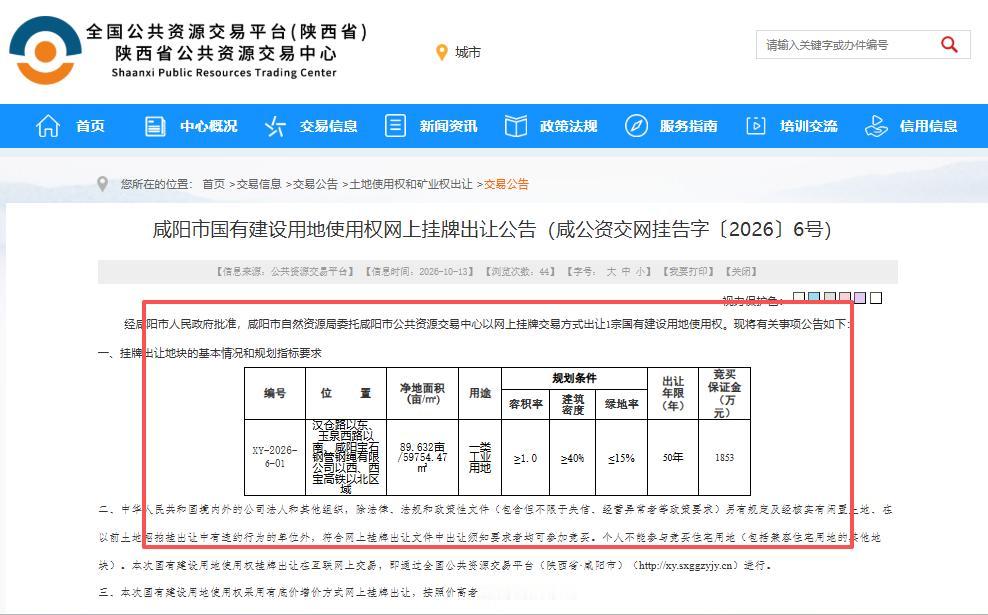
Task: Click the open book icon beside 政策法规
Action: click(515, 126)
